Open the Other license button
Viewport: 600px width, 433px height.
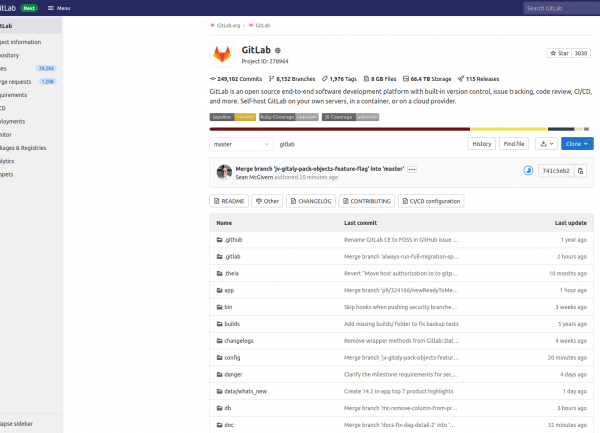(267, 201)
